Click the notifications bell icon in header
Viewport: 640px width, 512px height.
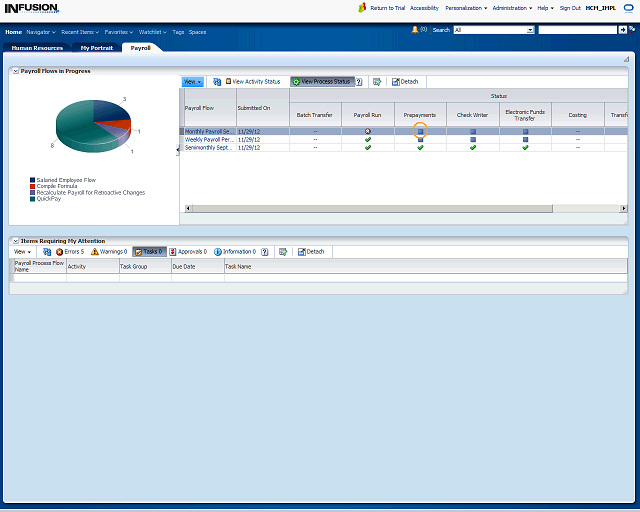click(x=415, y=30)
